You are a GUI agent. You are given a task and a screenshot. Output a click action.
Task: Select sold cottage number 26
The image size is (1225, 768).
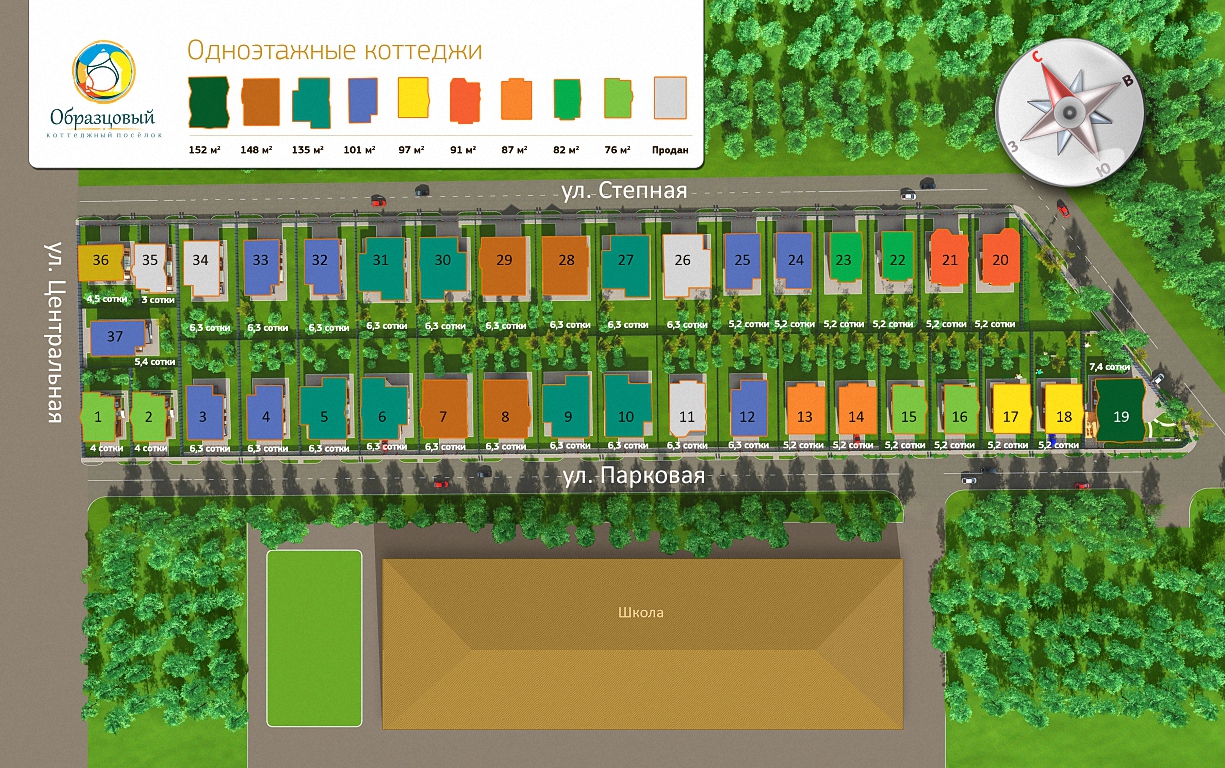point(684,262)
